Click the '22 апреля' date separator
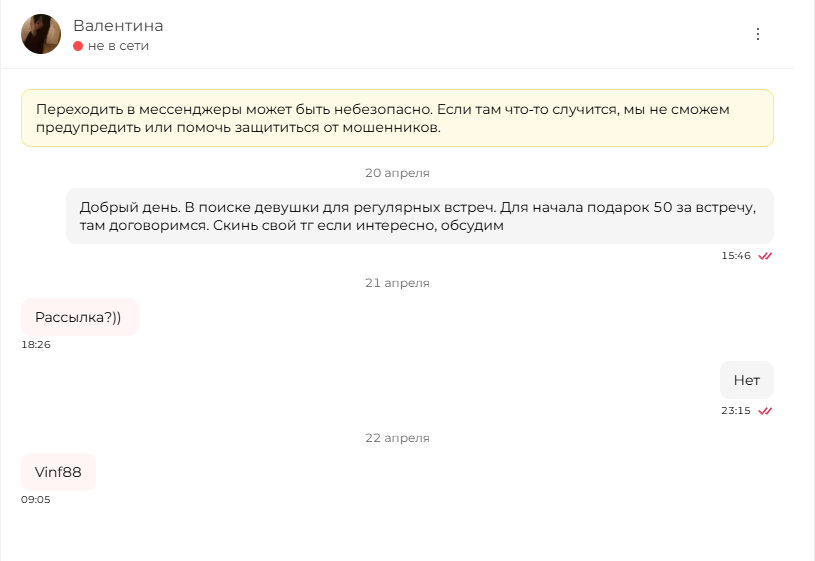This screenshot has width=815, height=561. click(x=397, y=438)
